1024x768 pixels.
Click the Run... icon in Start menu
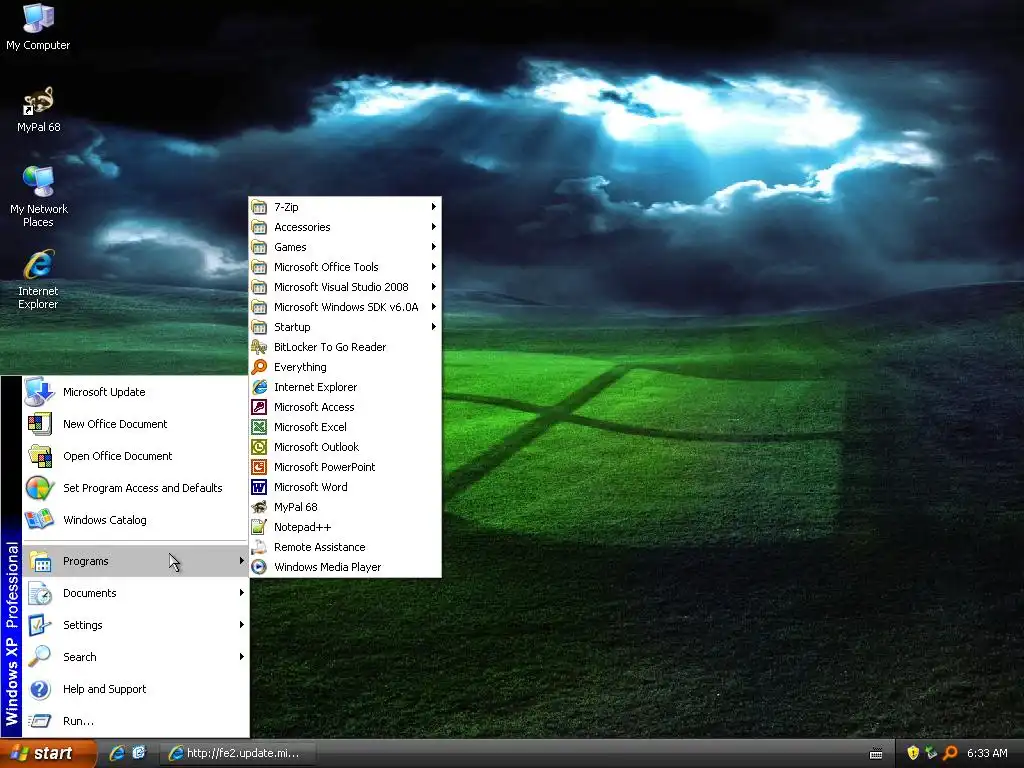[x=40, y=721]
